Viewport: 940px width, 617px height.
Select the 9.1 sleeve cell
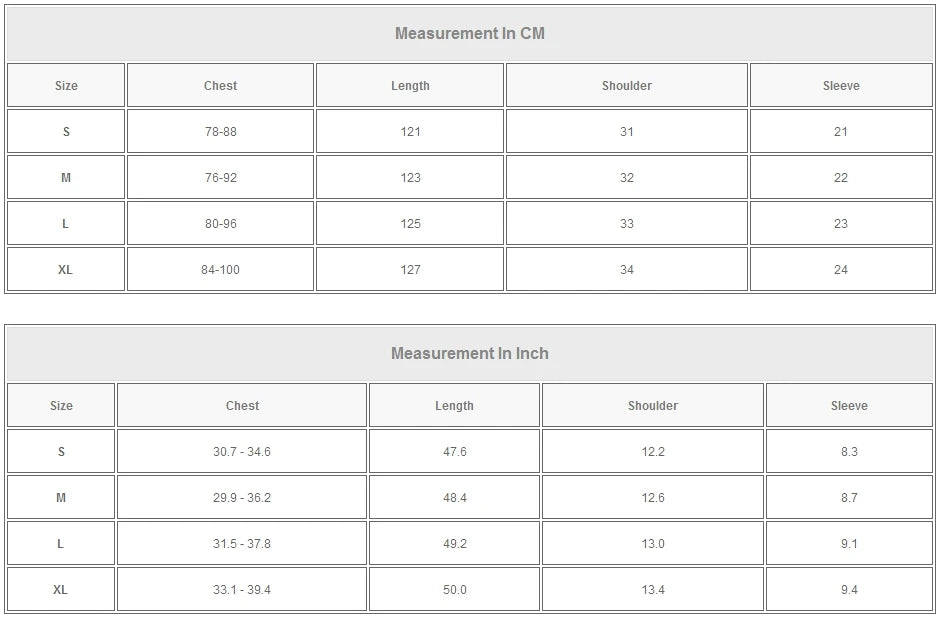(849, 544)
